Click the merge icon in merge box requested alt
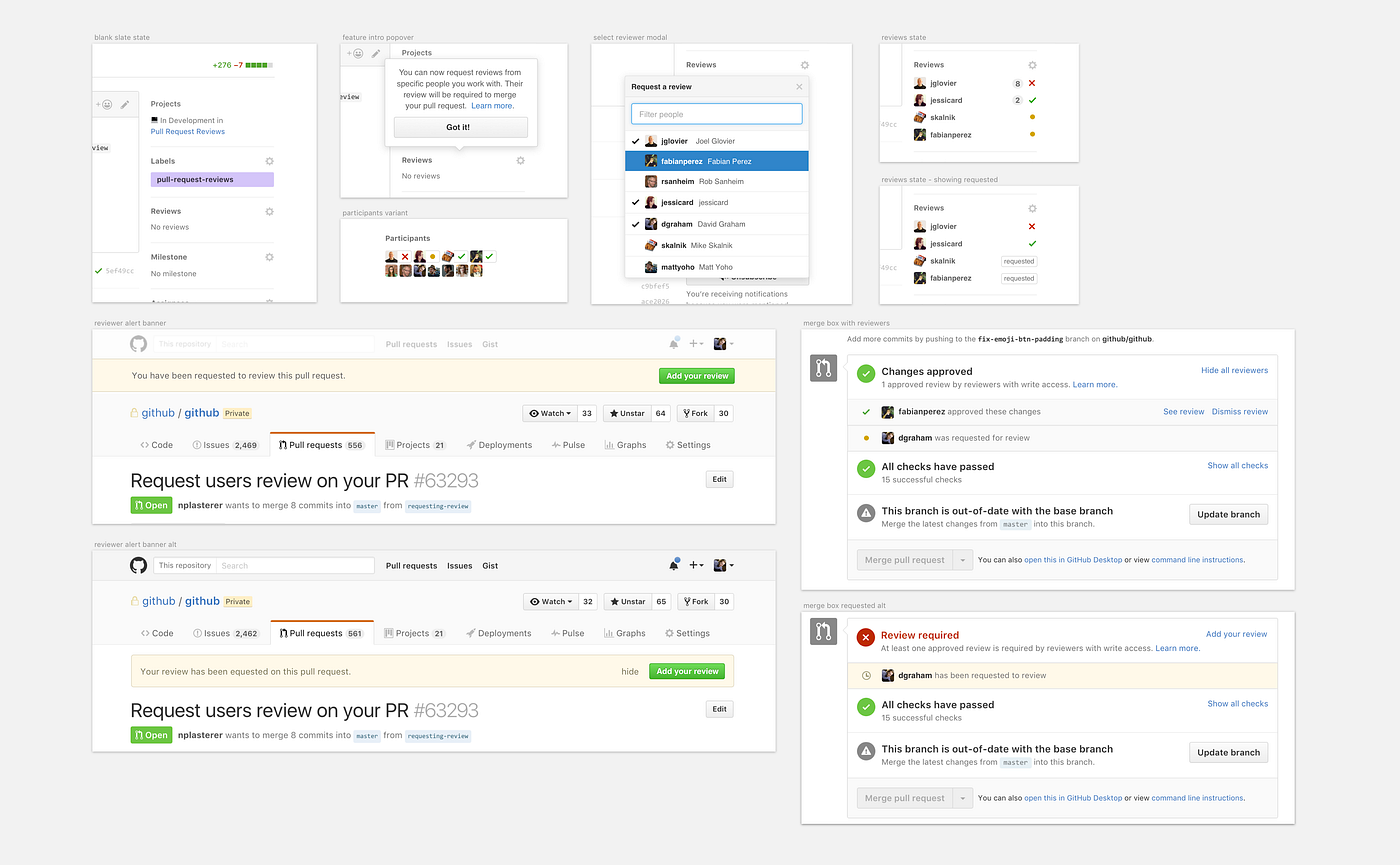This screenshot has height=865, width=1400. coord(823,632)
